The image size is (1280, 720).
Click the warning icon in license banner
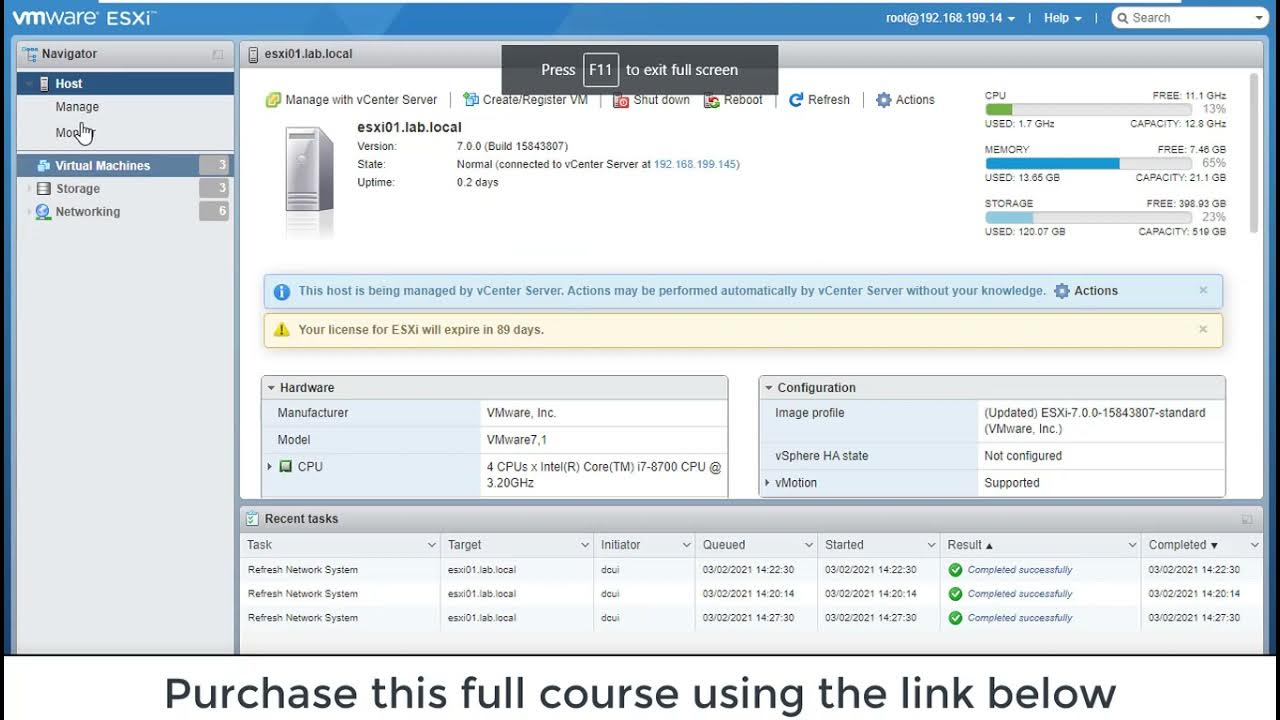282,330
